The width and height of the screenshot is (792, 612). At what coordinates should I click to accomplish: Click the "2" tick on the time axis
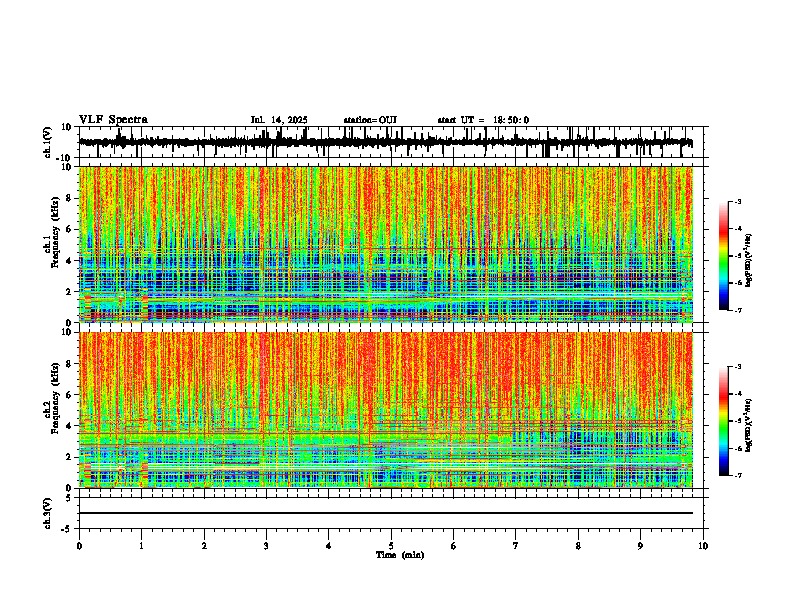coord(204,546)
